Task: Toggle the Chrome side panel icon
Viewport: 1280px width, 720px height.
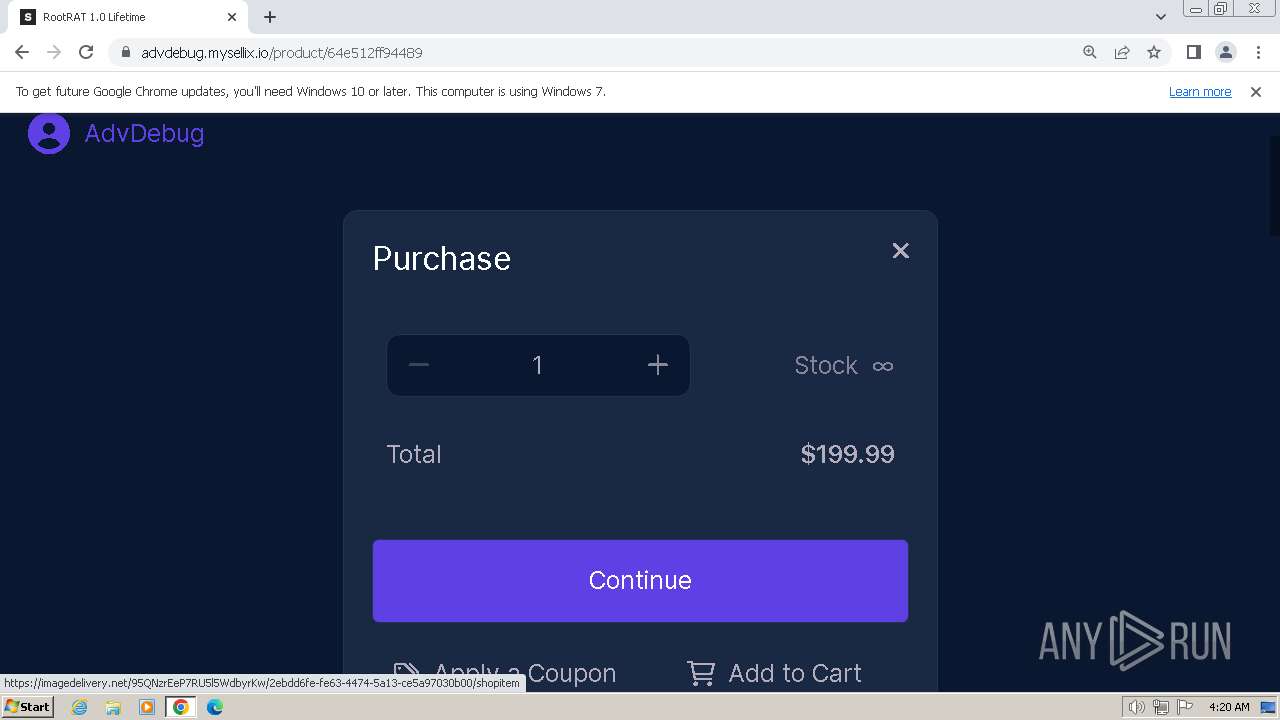Action: pyautogui.click(x=1193, y=52)
